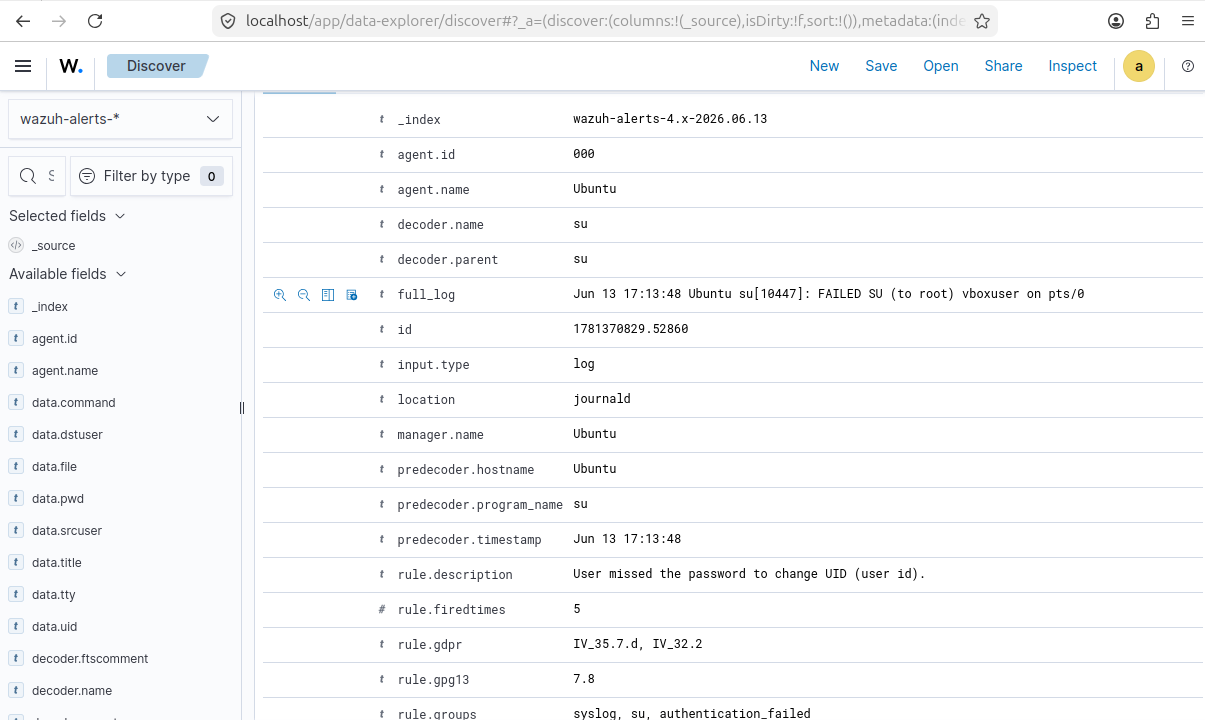Click the _source field type icon
Screen dimensions: 1205x720
pos(16,245)
